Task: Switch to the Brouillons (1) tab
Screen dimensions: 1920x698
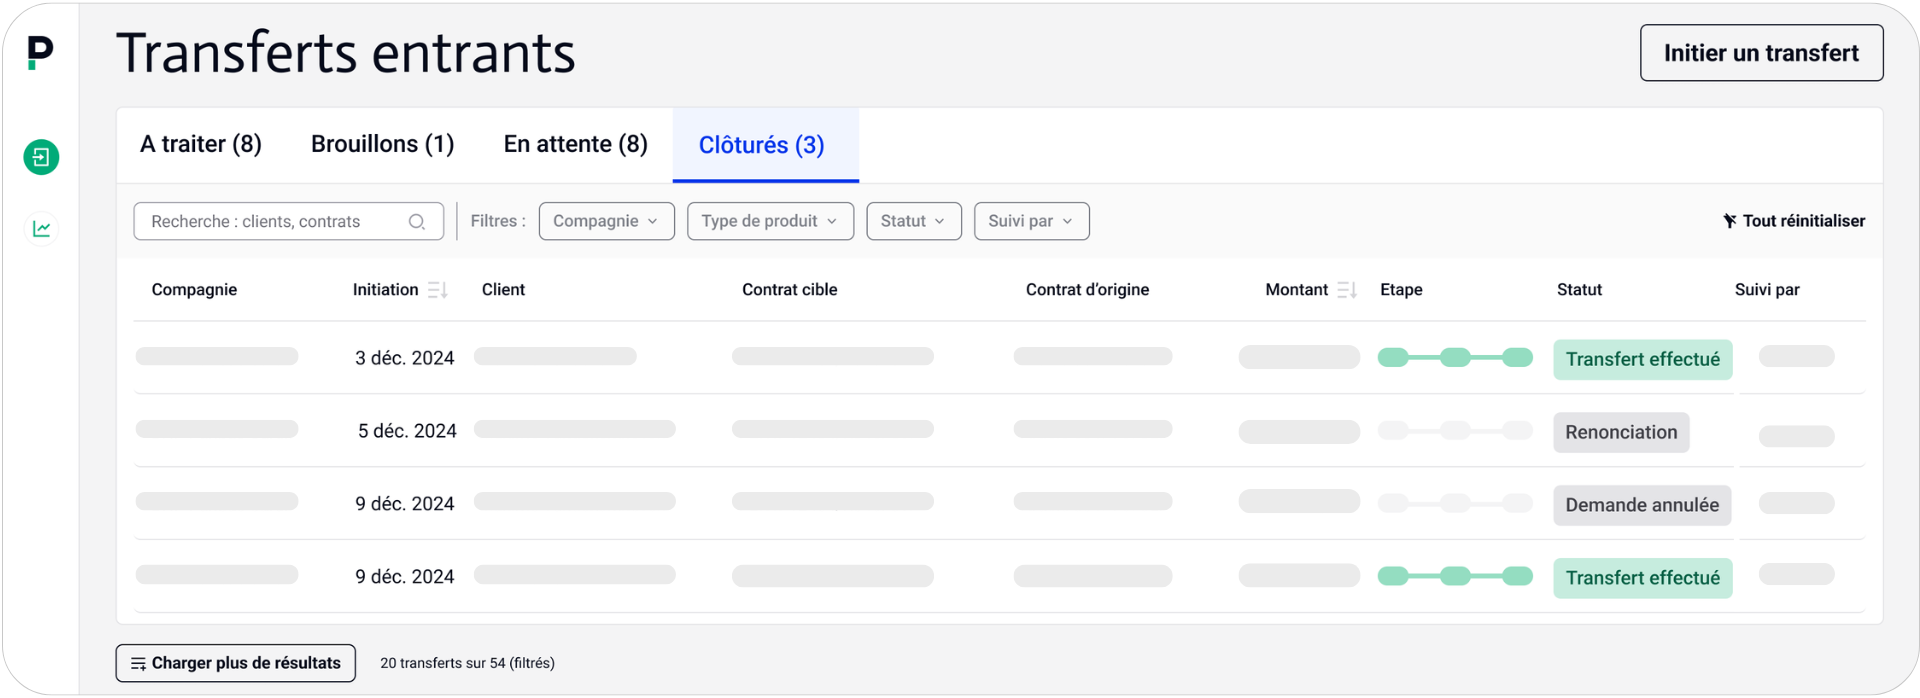Action: (383, 145)
